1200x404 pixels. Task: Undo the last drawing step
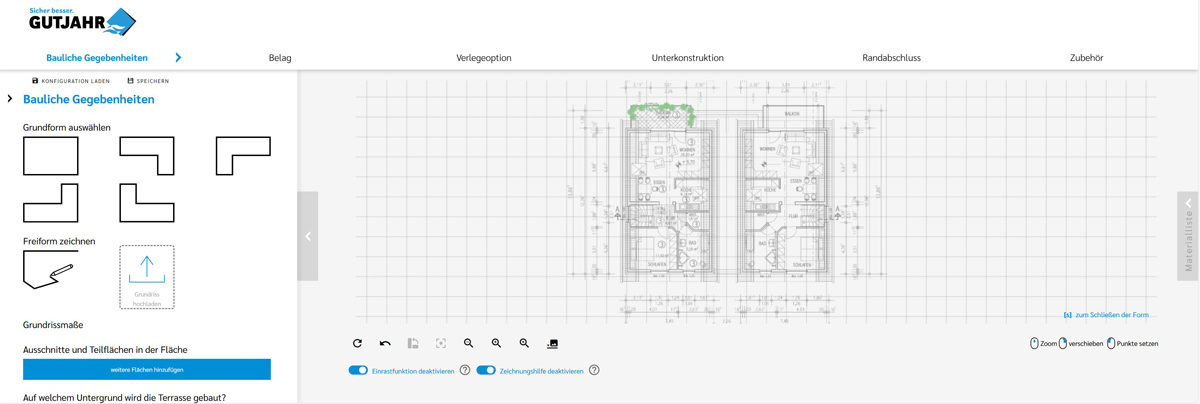[385, 343]
